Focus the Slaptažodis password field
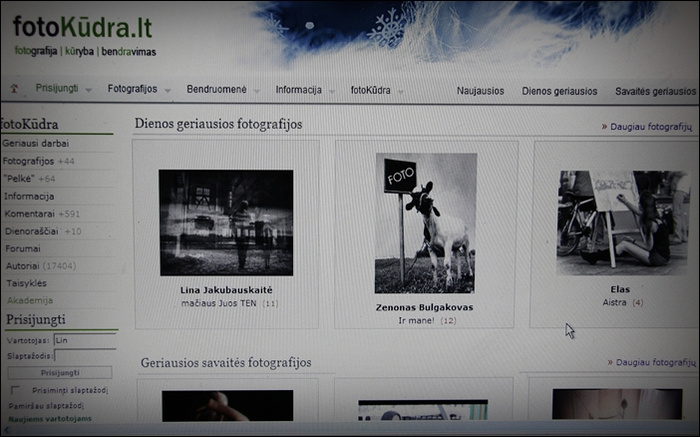 pos(83,356)
